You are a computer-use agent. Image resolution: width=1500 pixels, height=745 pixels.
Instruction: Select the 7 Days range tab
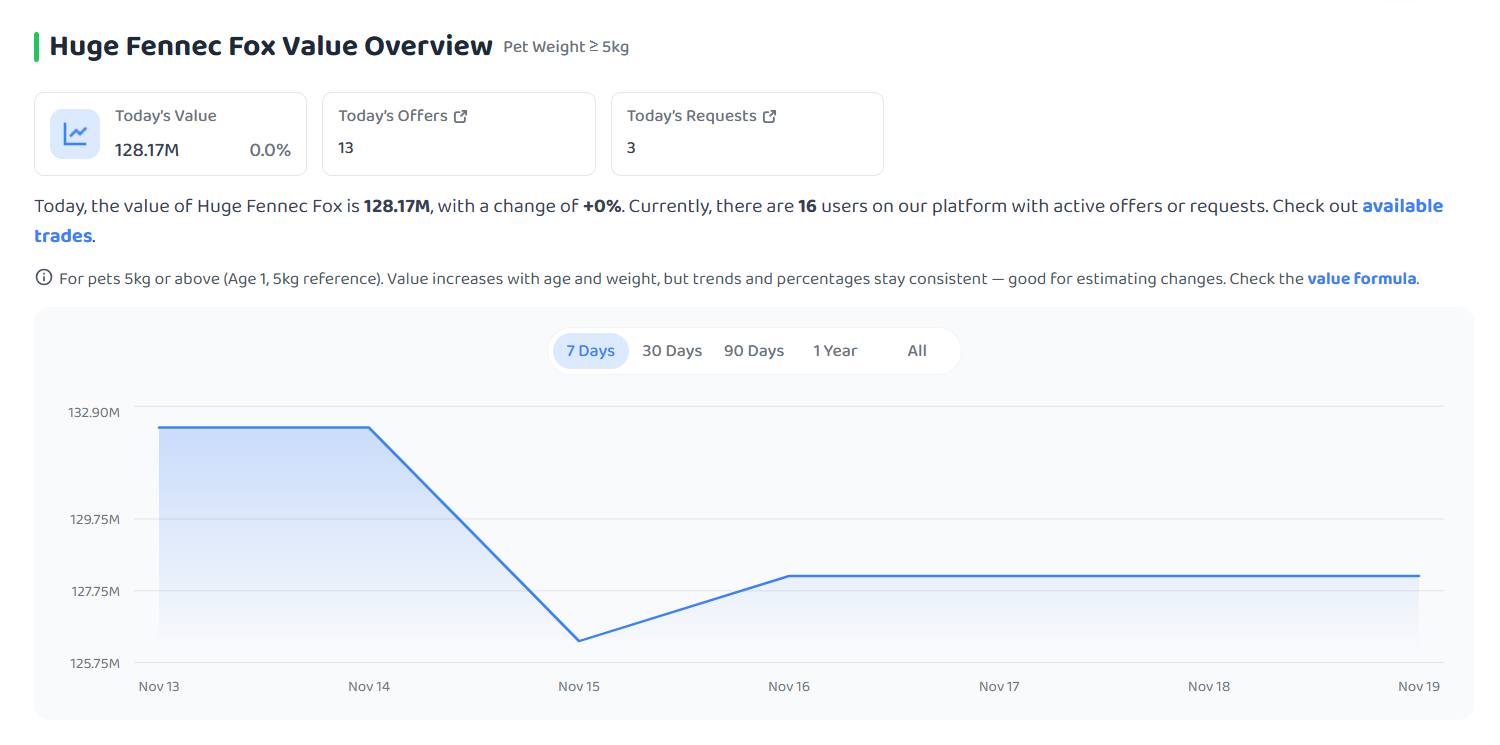click(591, 351)
